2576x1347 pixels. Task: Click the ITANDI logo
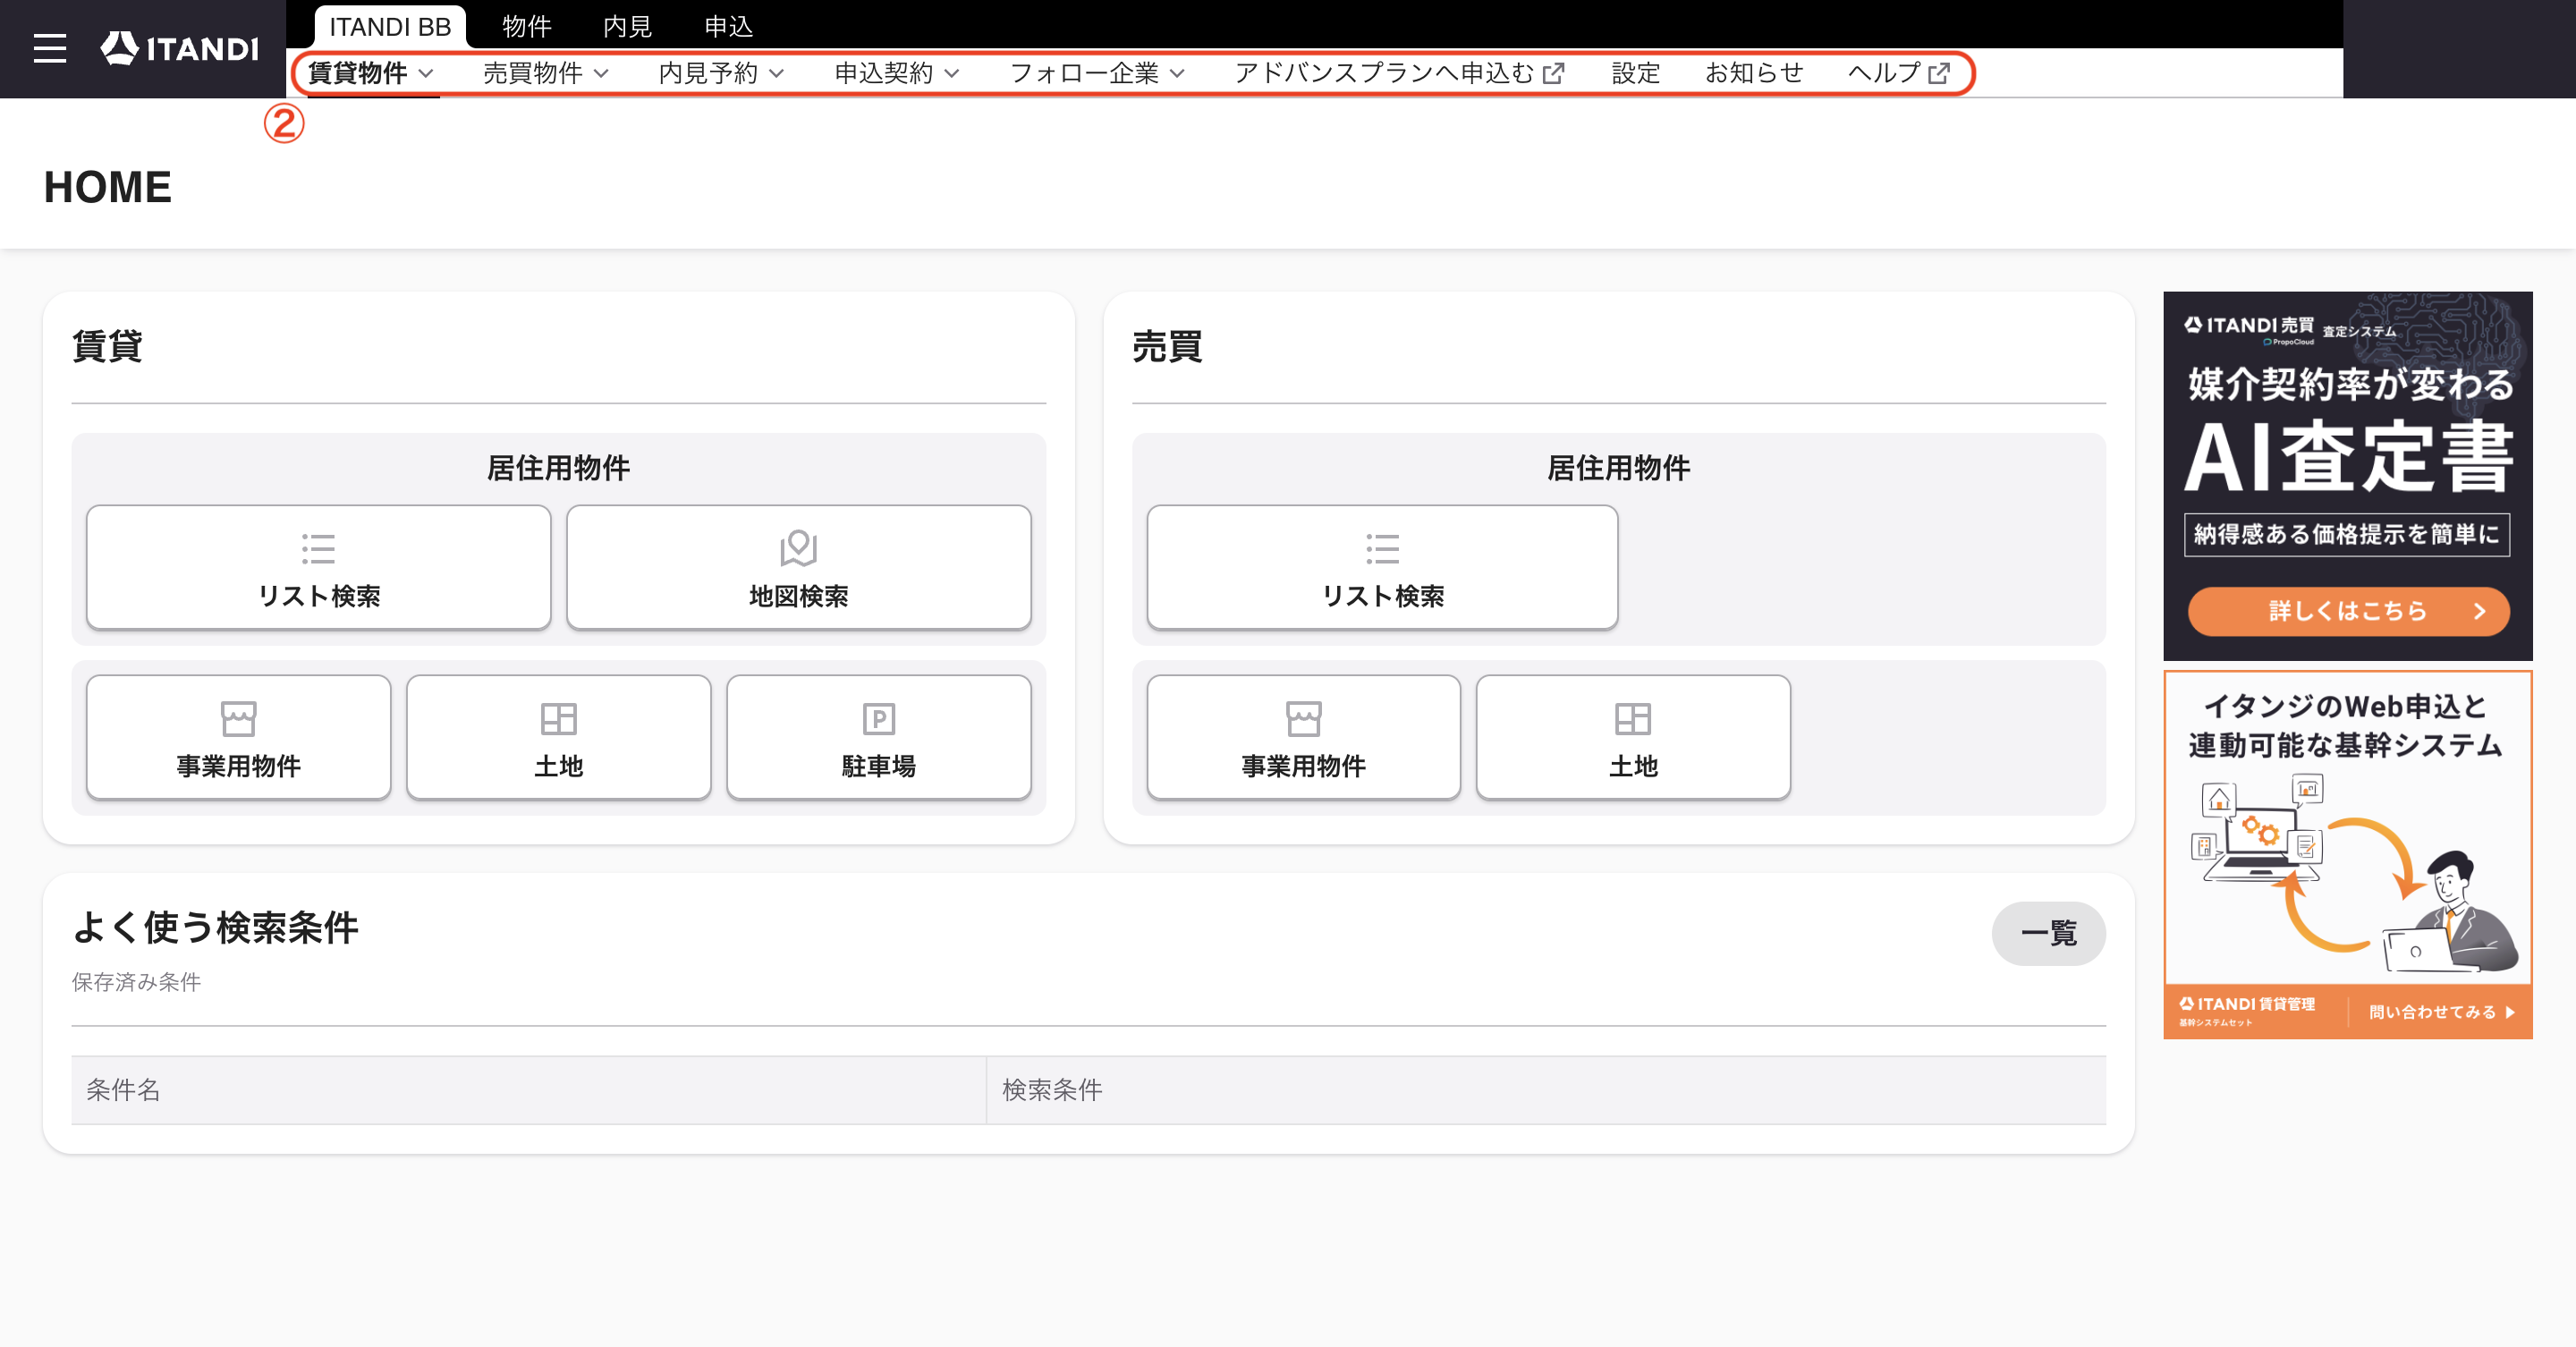pyautogui.click(x=180, y=48)
